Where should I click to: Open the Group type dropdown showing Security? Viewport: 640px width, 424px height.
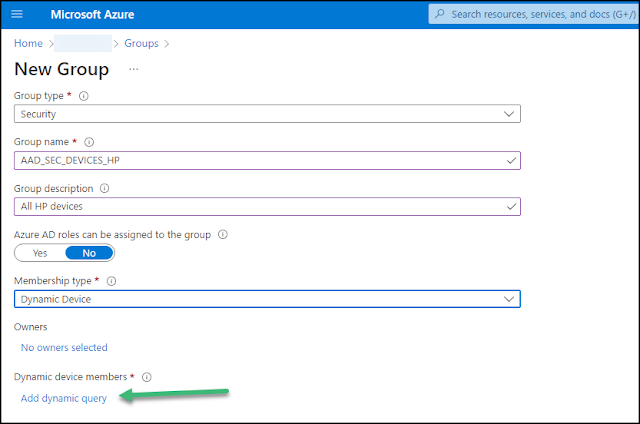pos(267,114)
